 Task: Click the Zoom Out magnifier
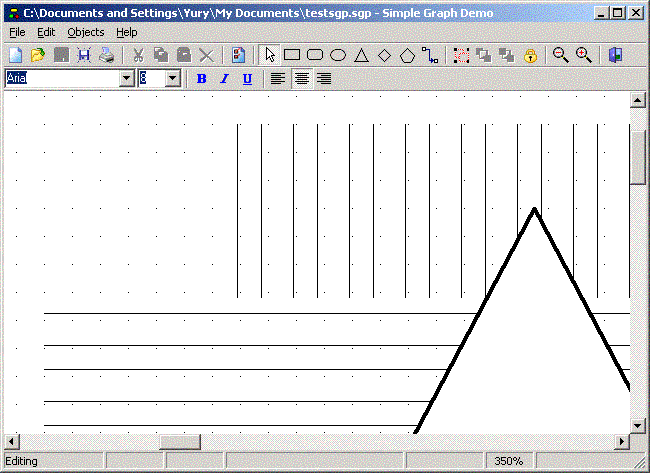click(x=560, y=56)
